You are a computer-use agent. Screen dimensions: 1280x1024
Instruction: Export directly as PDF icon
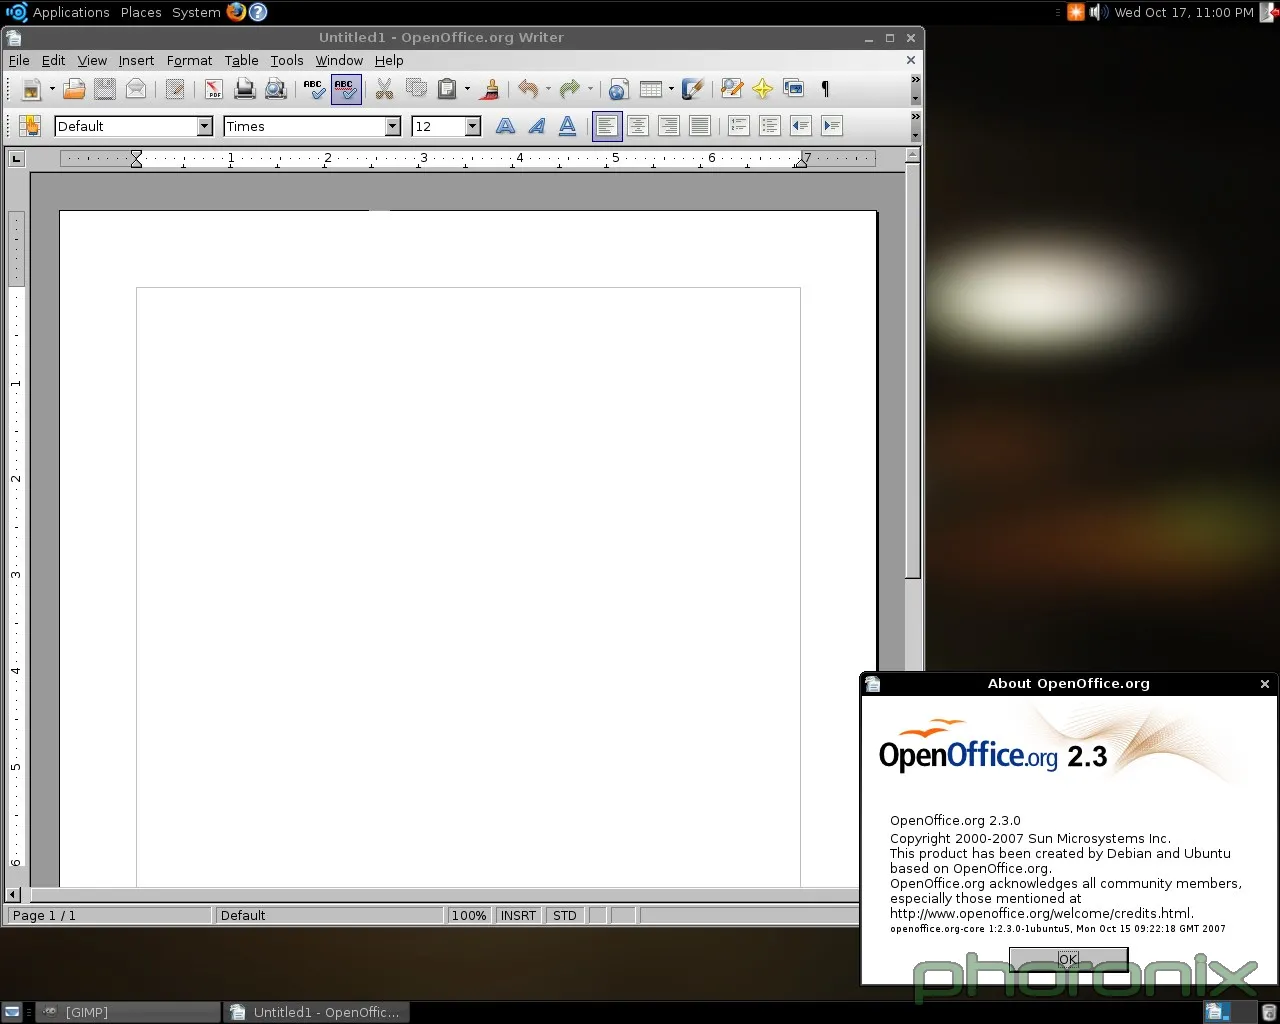click(x=214, y=89)
